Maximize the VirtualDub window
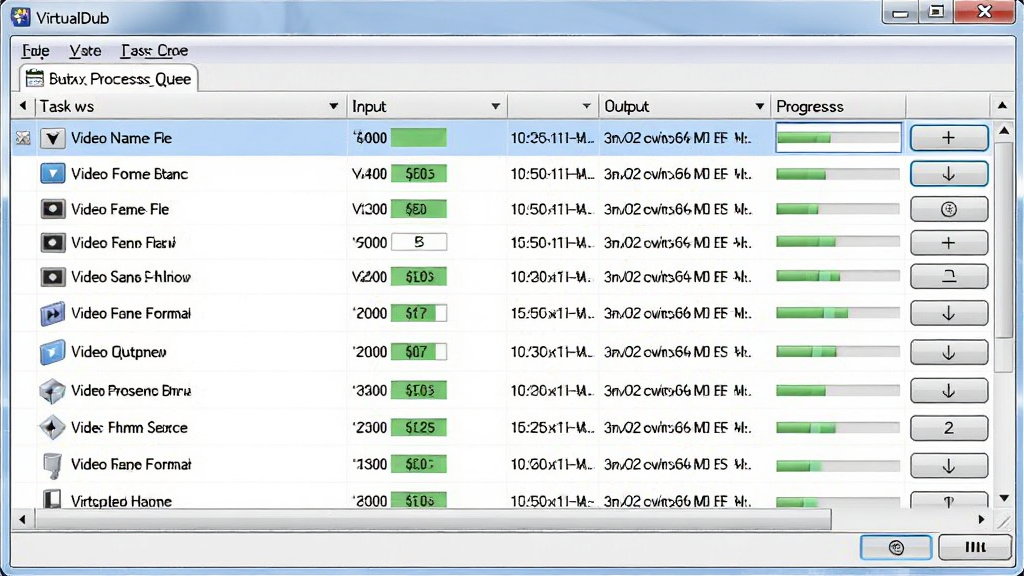Image resolution: width=1024 pixels, height=576 pixels. click(936, 12)
